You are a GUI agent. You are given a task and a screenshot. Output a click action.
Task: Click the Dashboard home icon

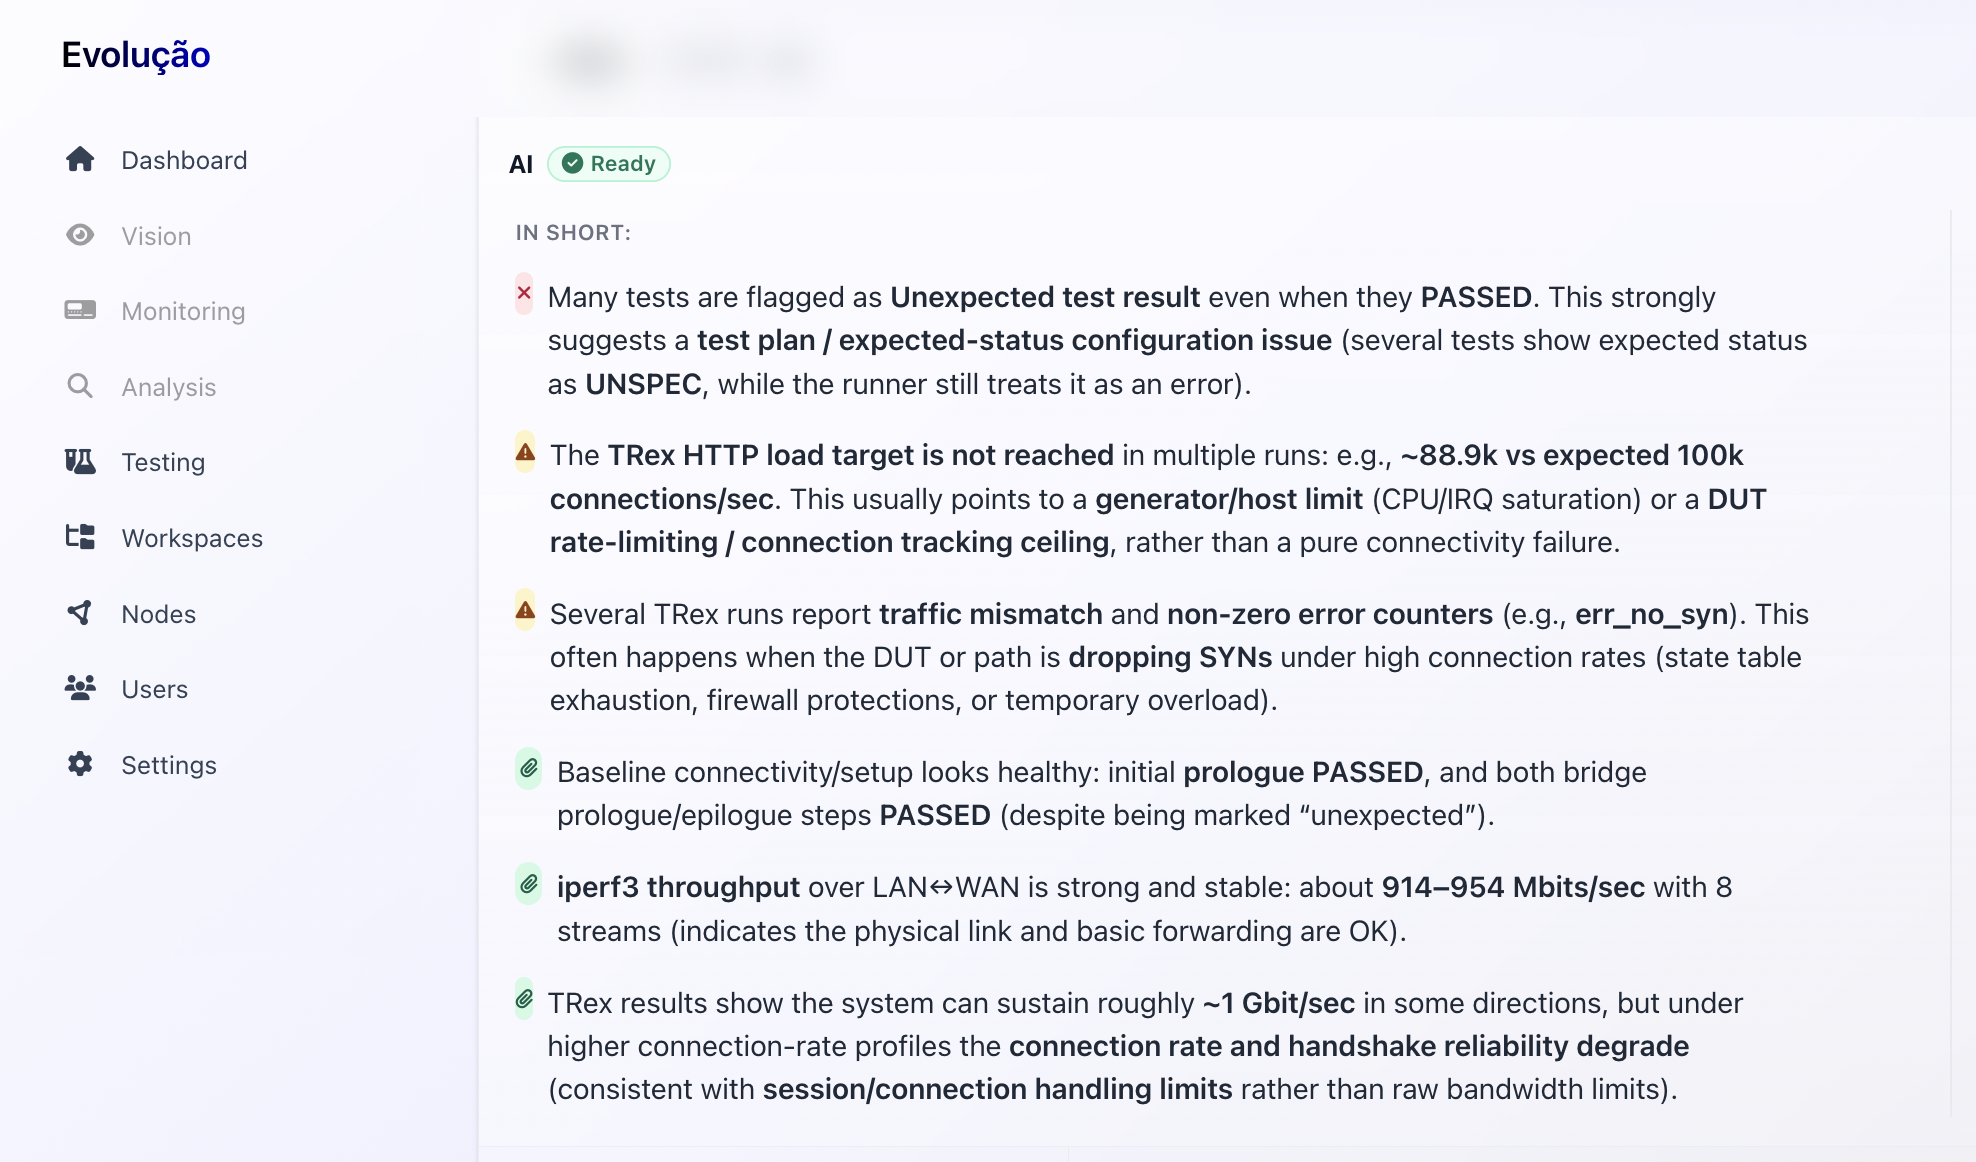[80, 160]
